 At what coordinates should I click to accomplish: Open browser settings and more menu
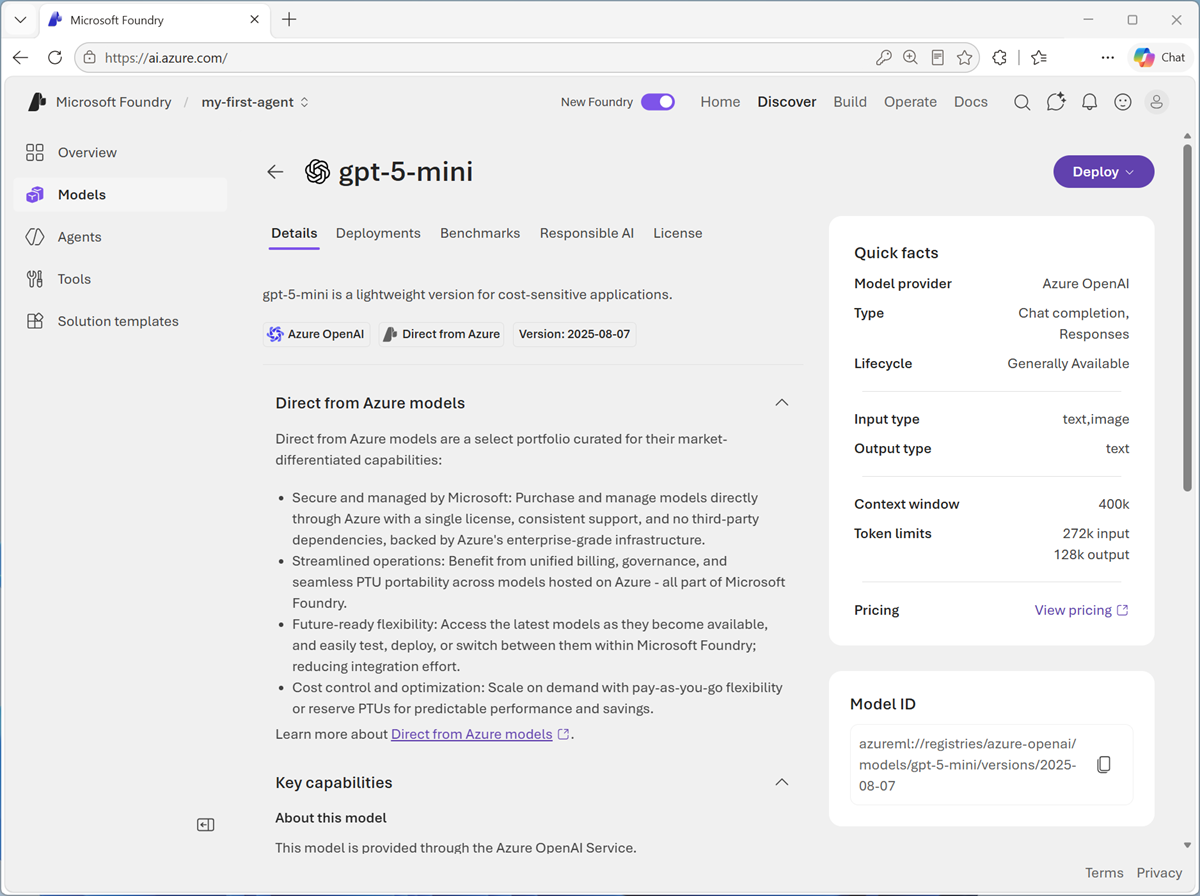1107,58
